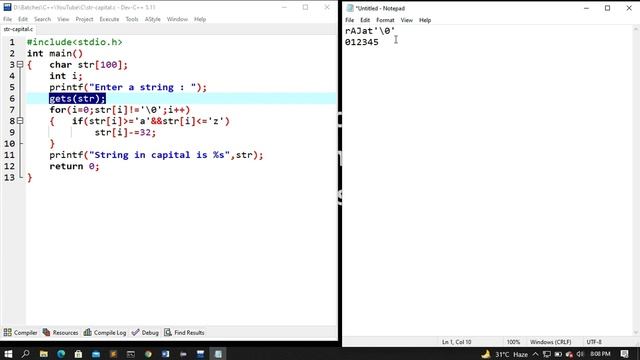The height and width of the screenshot is (360, 640).
Task: Open the Dev-C++ Edit menu
Action: [x=23, y=19]
